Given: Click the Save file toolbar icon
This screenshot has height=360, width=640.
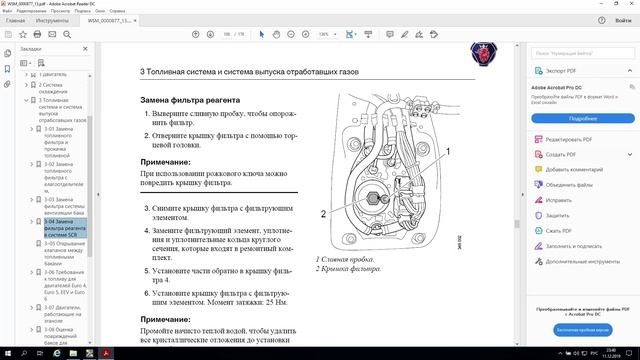Looking at the screenshot, I should [8, 35].
